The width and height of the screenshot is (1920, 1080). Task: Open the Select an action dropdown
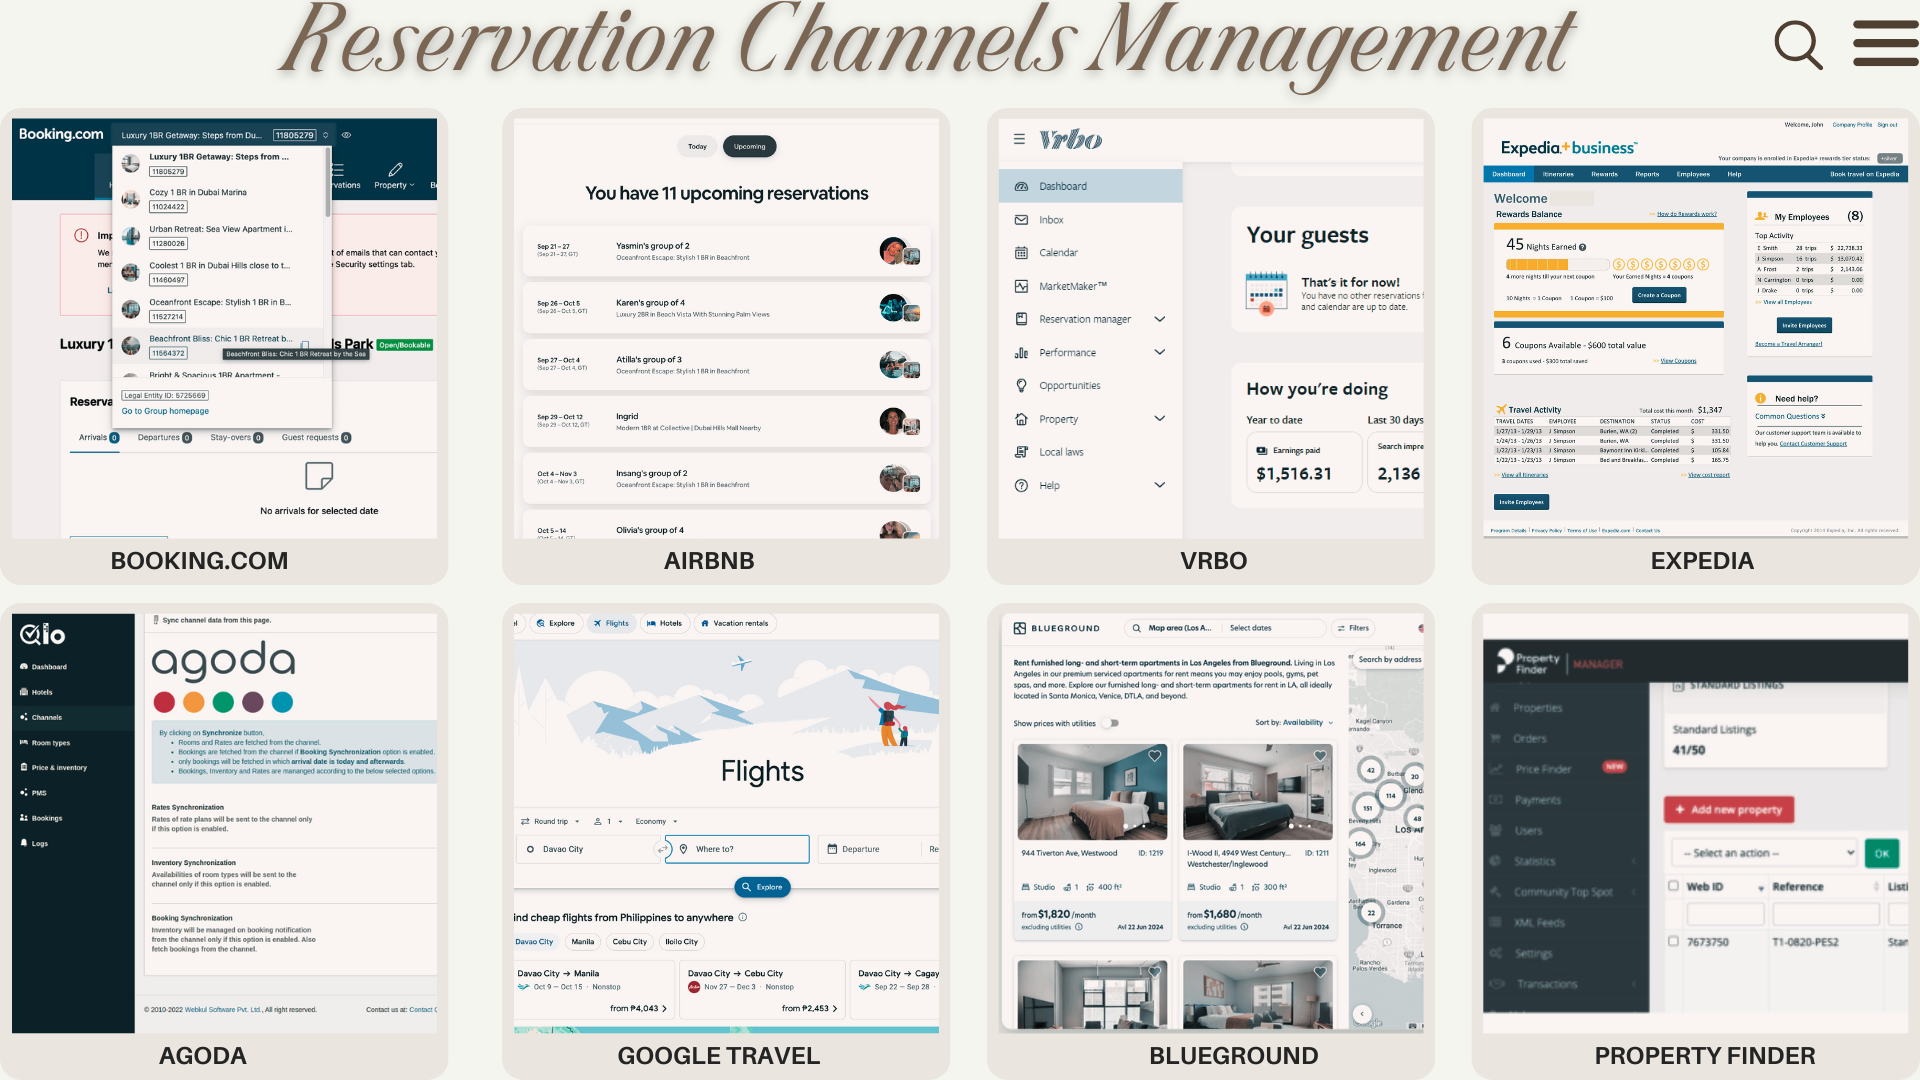[1764, 853]
